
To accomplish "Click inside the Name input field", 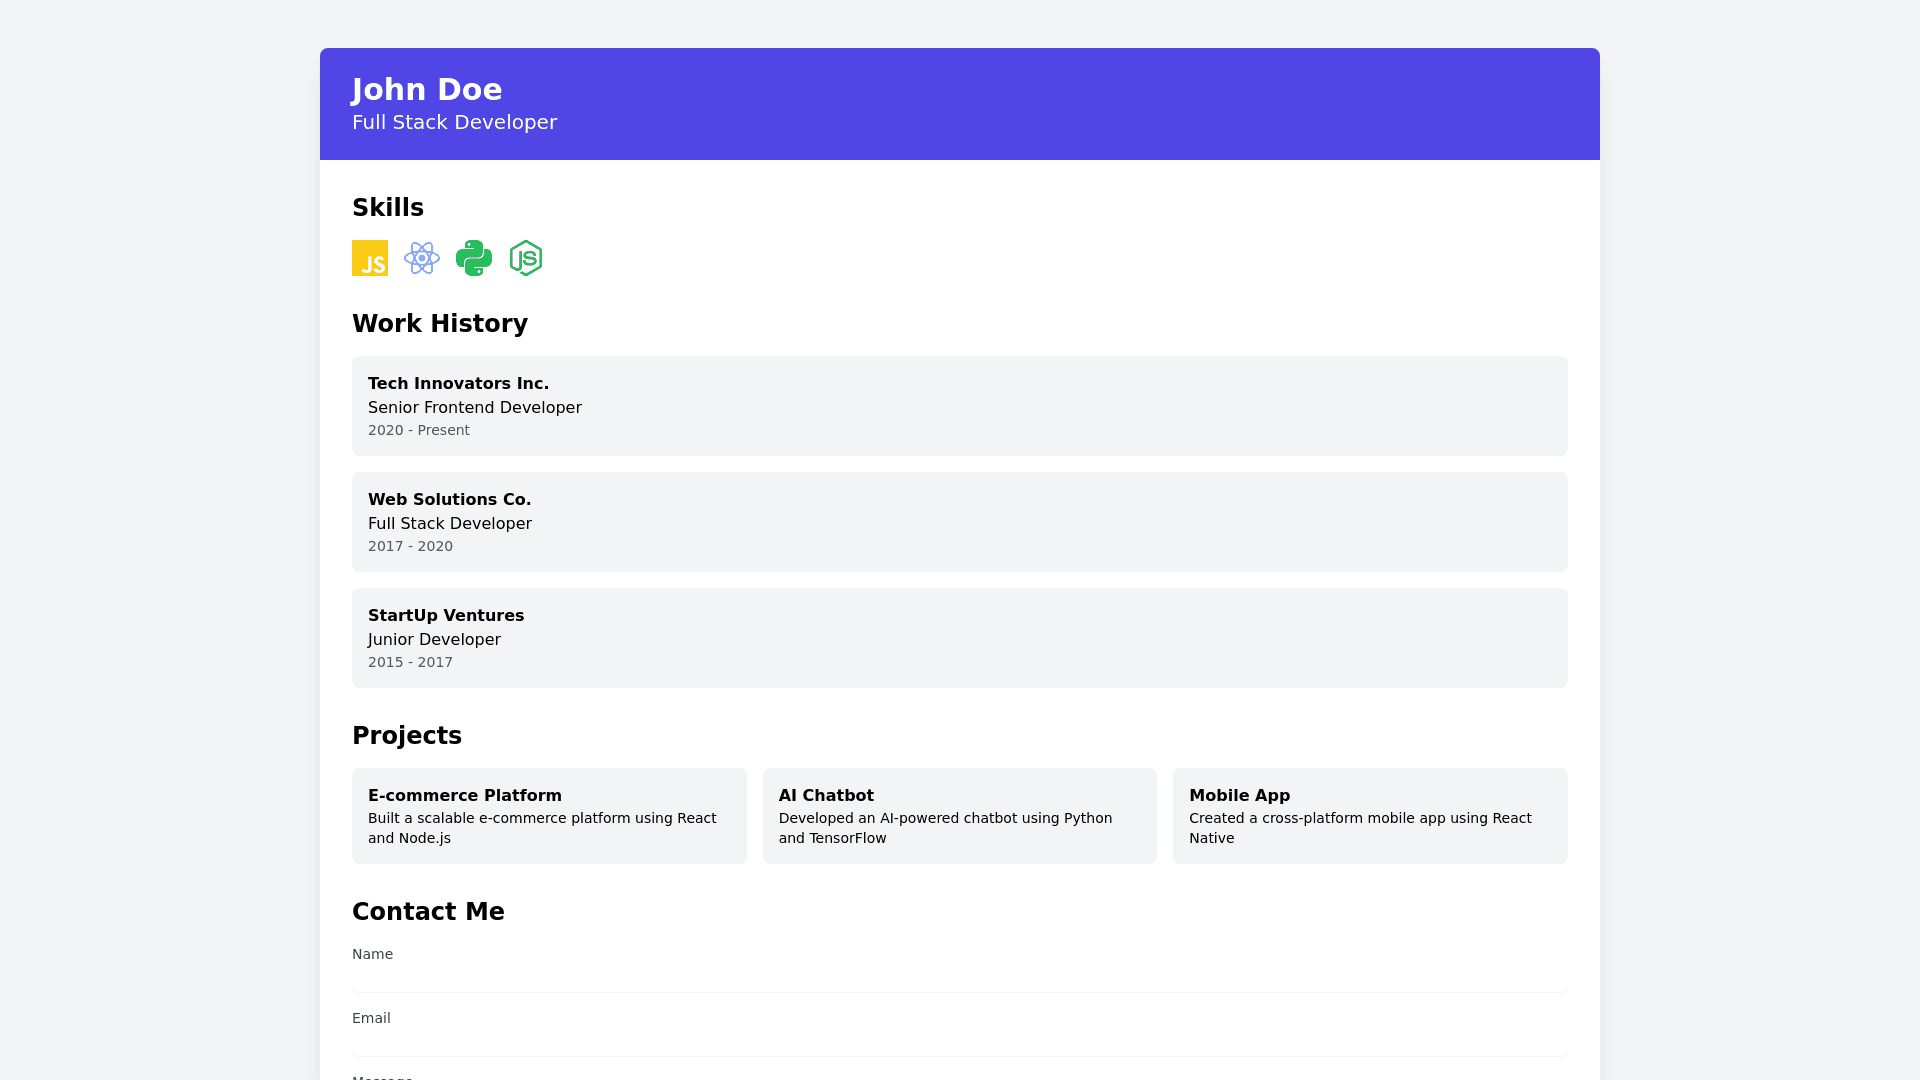I will coord(959,979).
